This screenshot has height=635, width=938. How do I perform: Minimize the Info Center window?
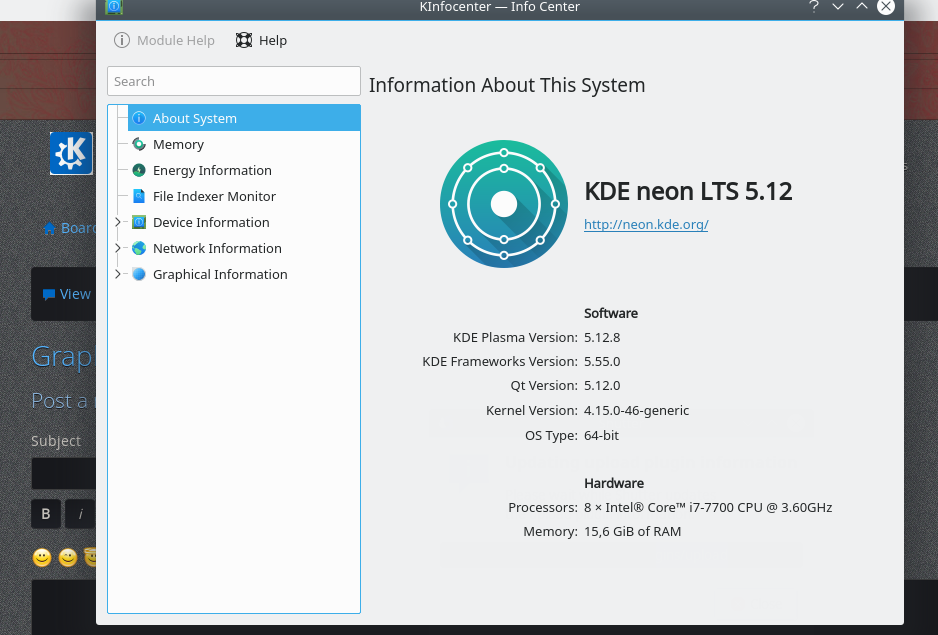point(838,7)
